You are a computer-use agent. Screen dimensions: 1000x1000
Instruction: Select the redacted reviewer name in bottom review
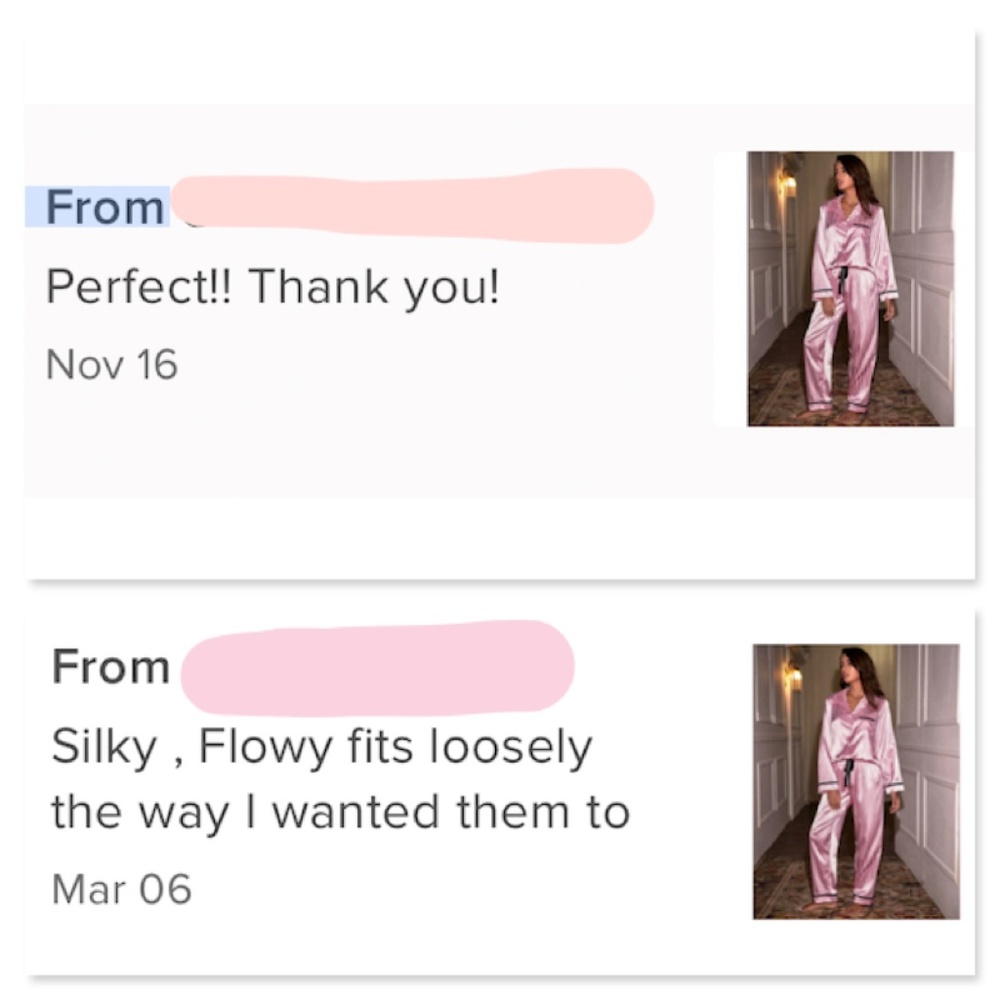[x=377, y=666]
